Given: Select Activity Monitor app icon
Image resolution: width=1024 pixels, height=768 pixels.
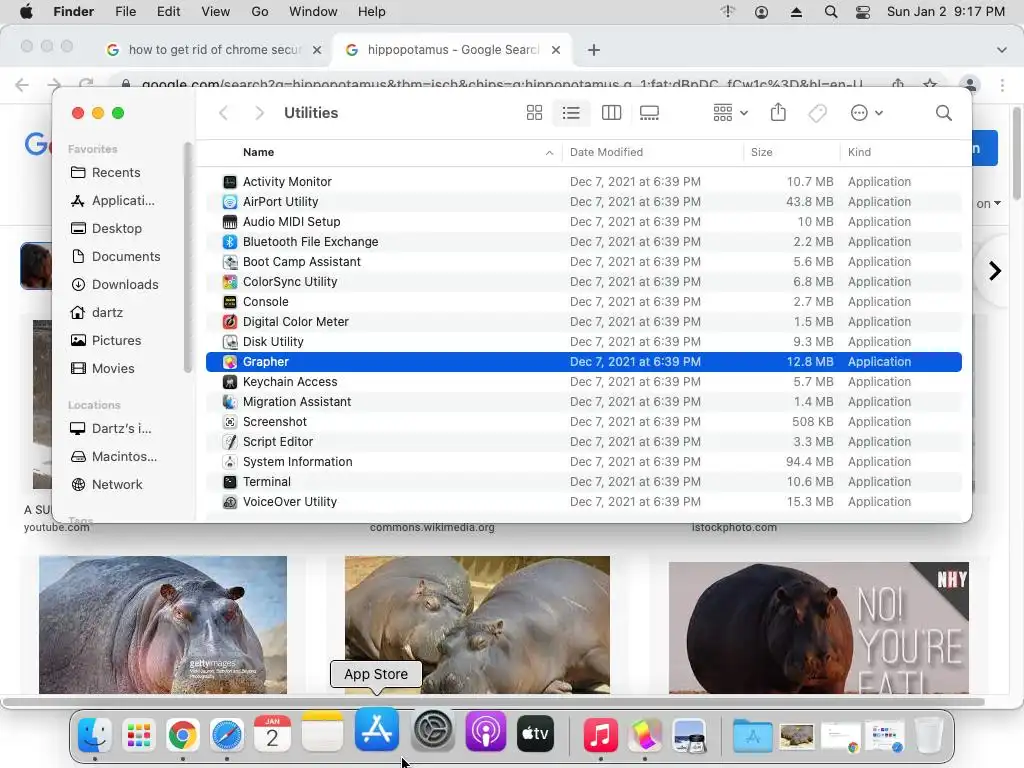Looking at the screenshot, I should pos(230,182).
